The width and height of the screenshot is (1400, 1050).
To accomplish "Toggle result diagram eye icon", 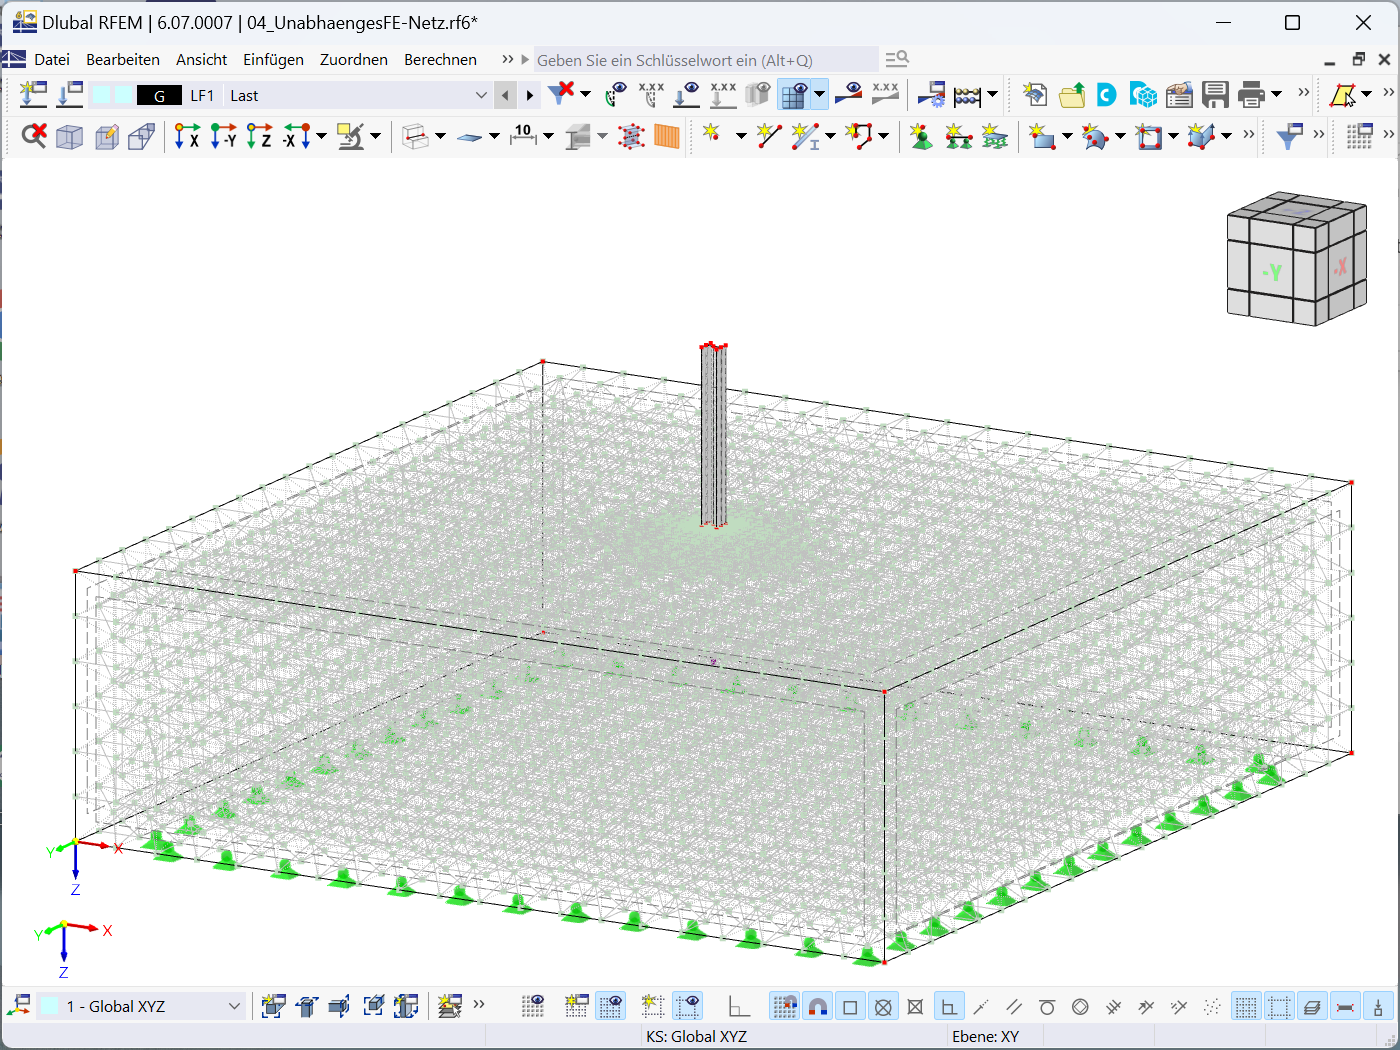I will click(849, 95).
